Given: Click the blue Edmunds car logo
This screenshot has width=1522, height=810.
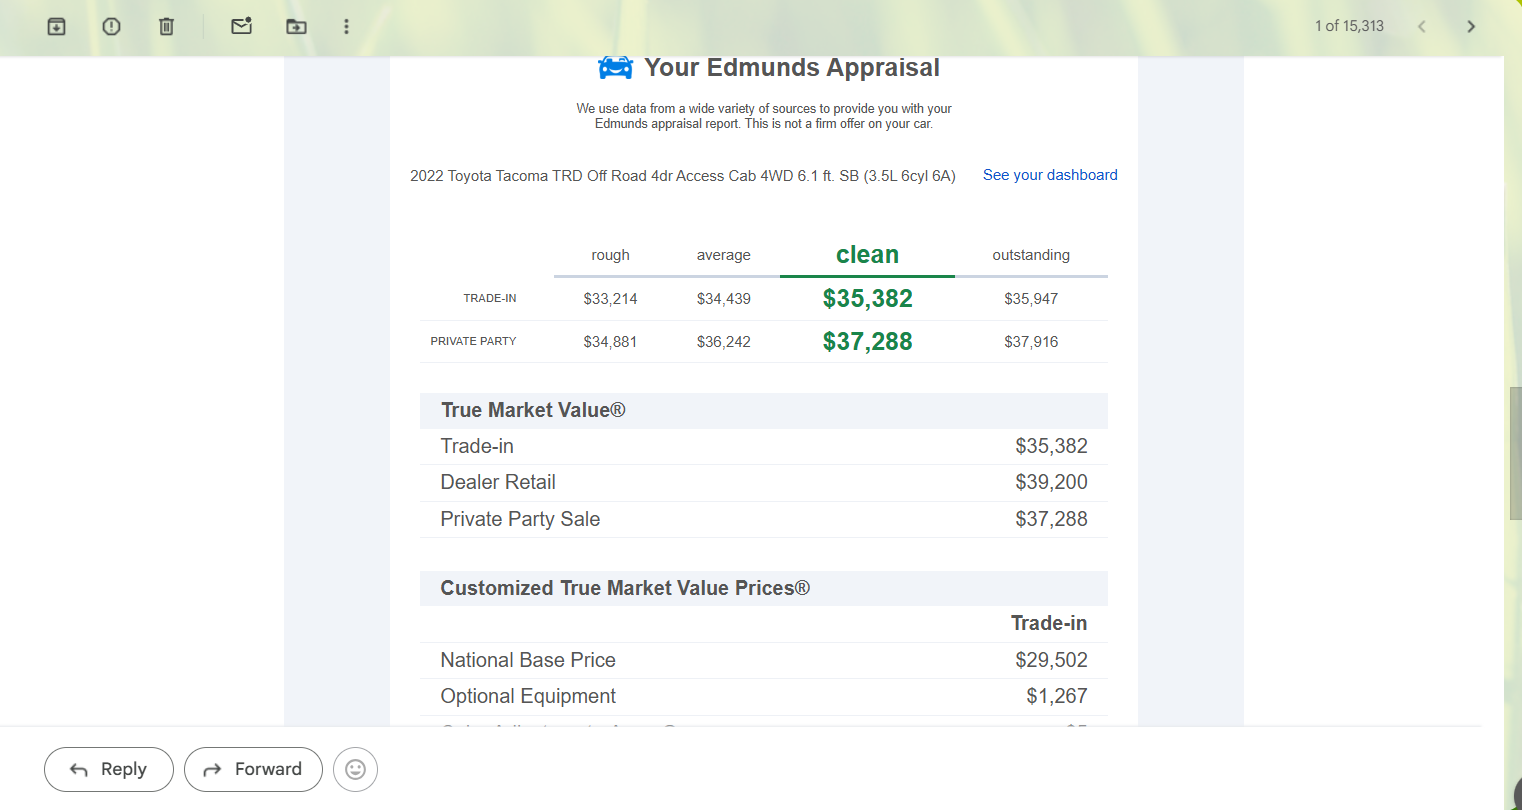Looking at the screenshot, I should tap(615, 68).
